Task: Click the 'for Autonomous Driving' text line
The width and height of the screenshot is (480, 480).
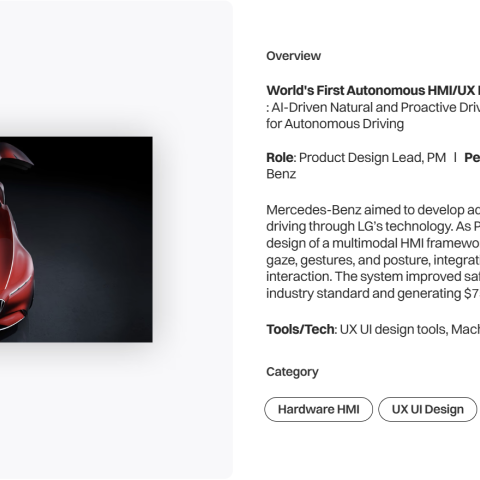Action: [335, 124]
